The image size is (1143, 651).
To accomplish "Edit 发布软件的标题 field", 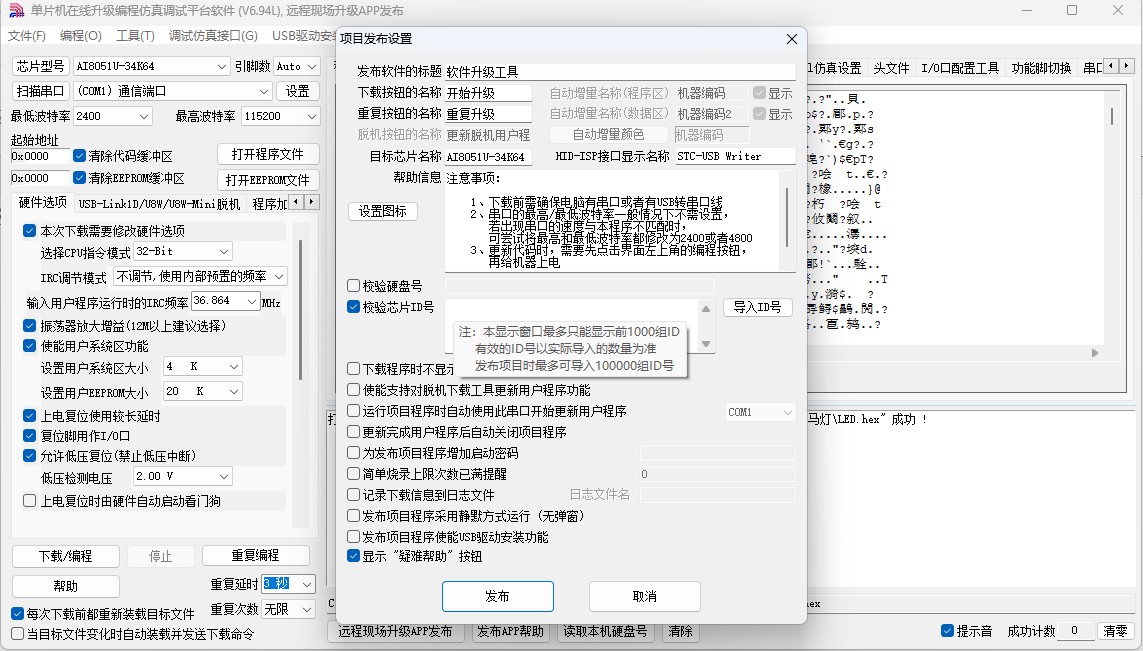I will pos(620,71).
